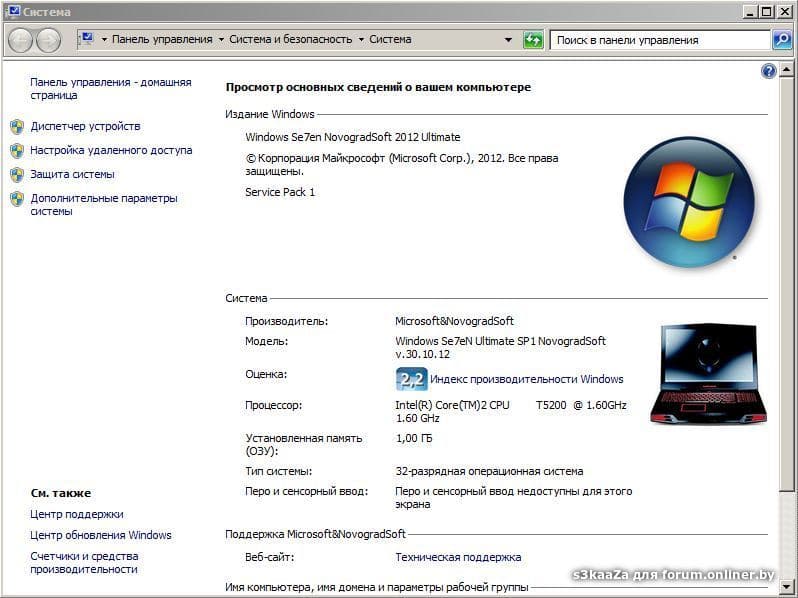
Task: Click the Forward navigation arrow
Action: click(x=49, y=40)
